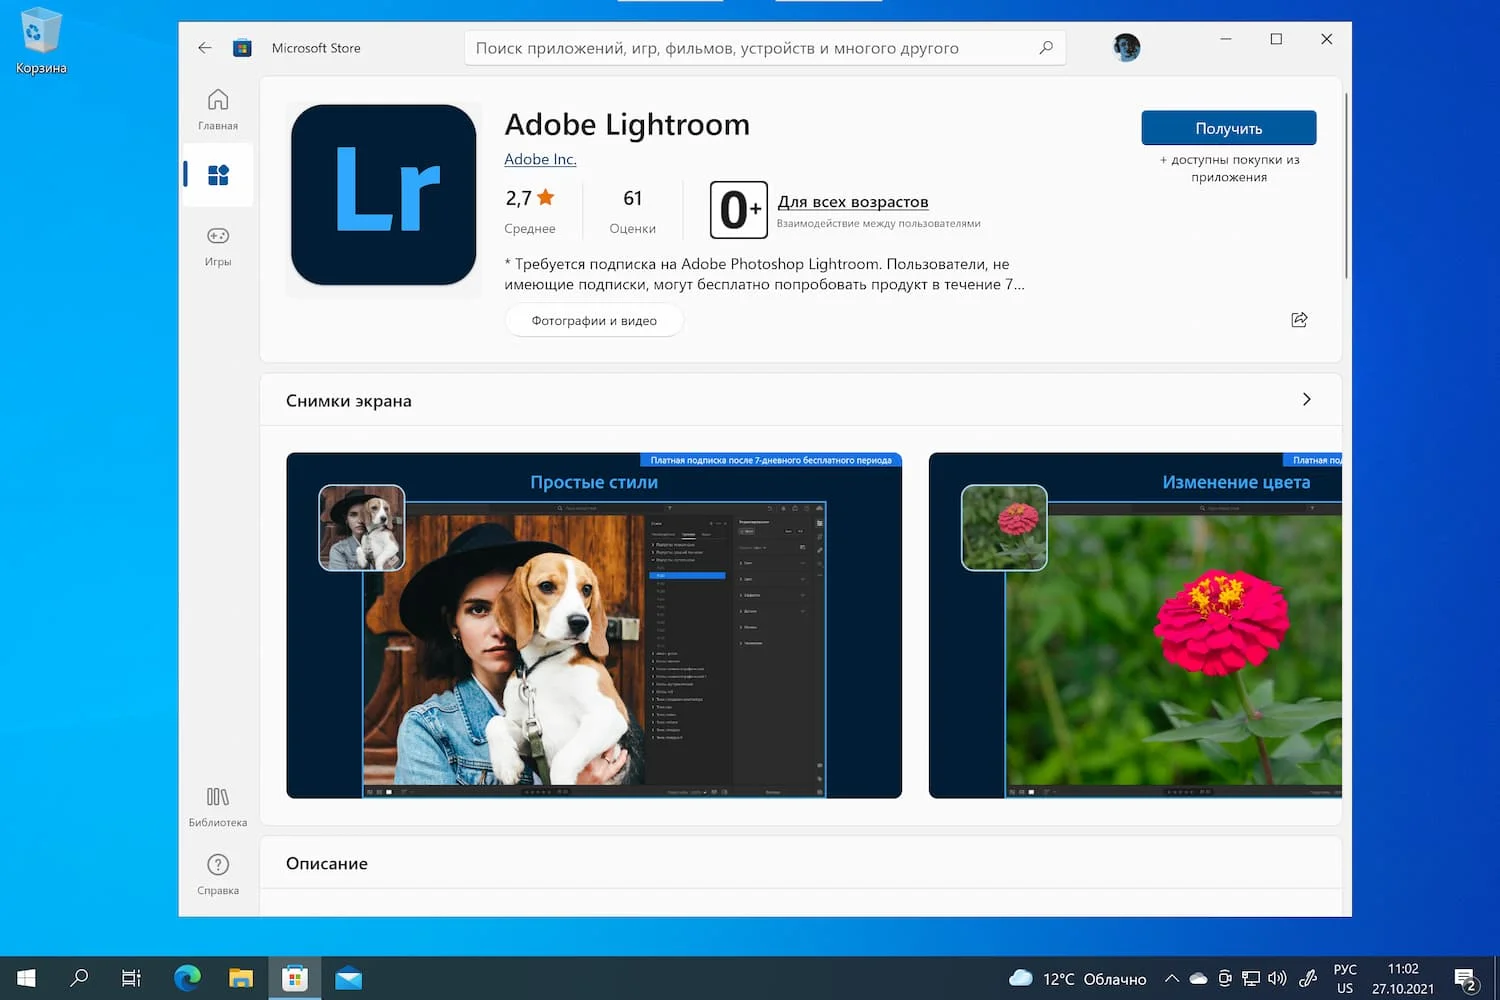
Task: Open the Для всех возрастов rating link
Action: pos(852,202)
